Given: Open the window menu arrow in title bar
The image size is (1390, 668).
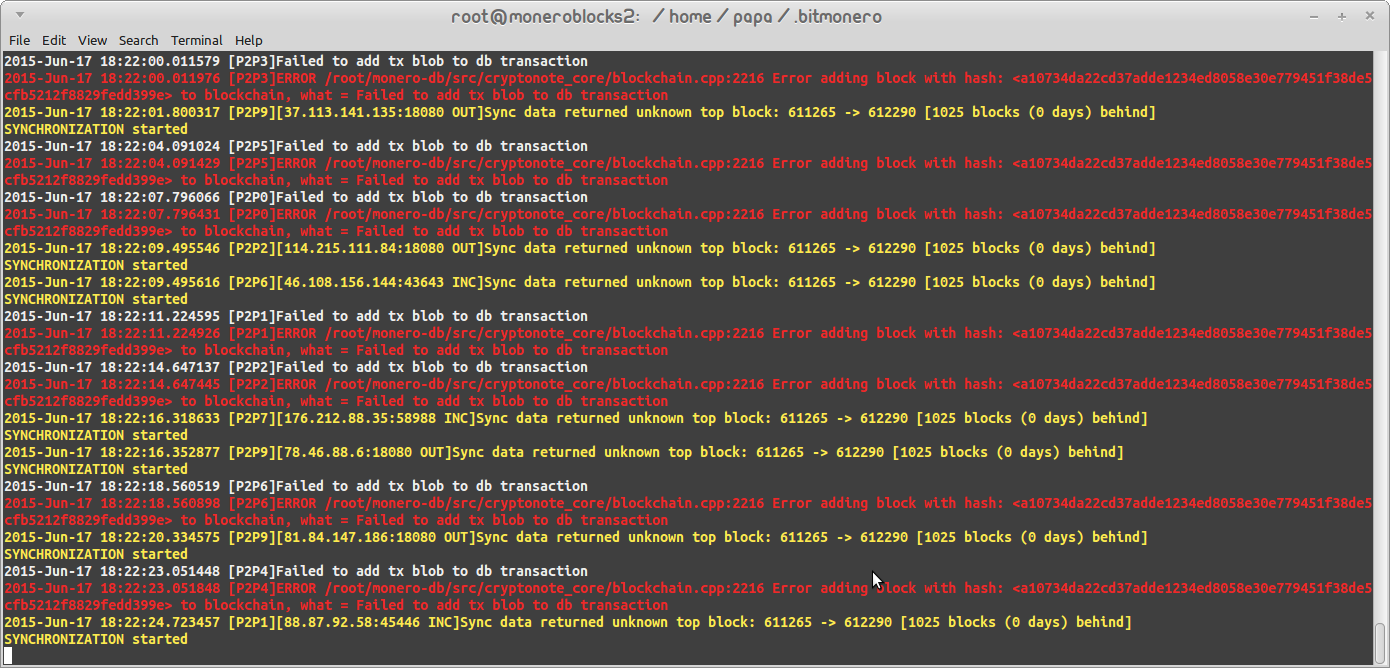Looking at the screenshot, I should click(21, 16).
